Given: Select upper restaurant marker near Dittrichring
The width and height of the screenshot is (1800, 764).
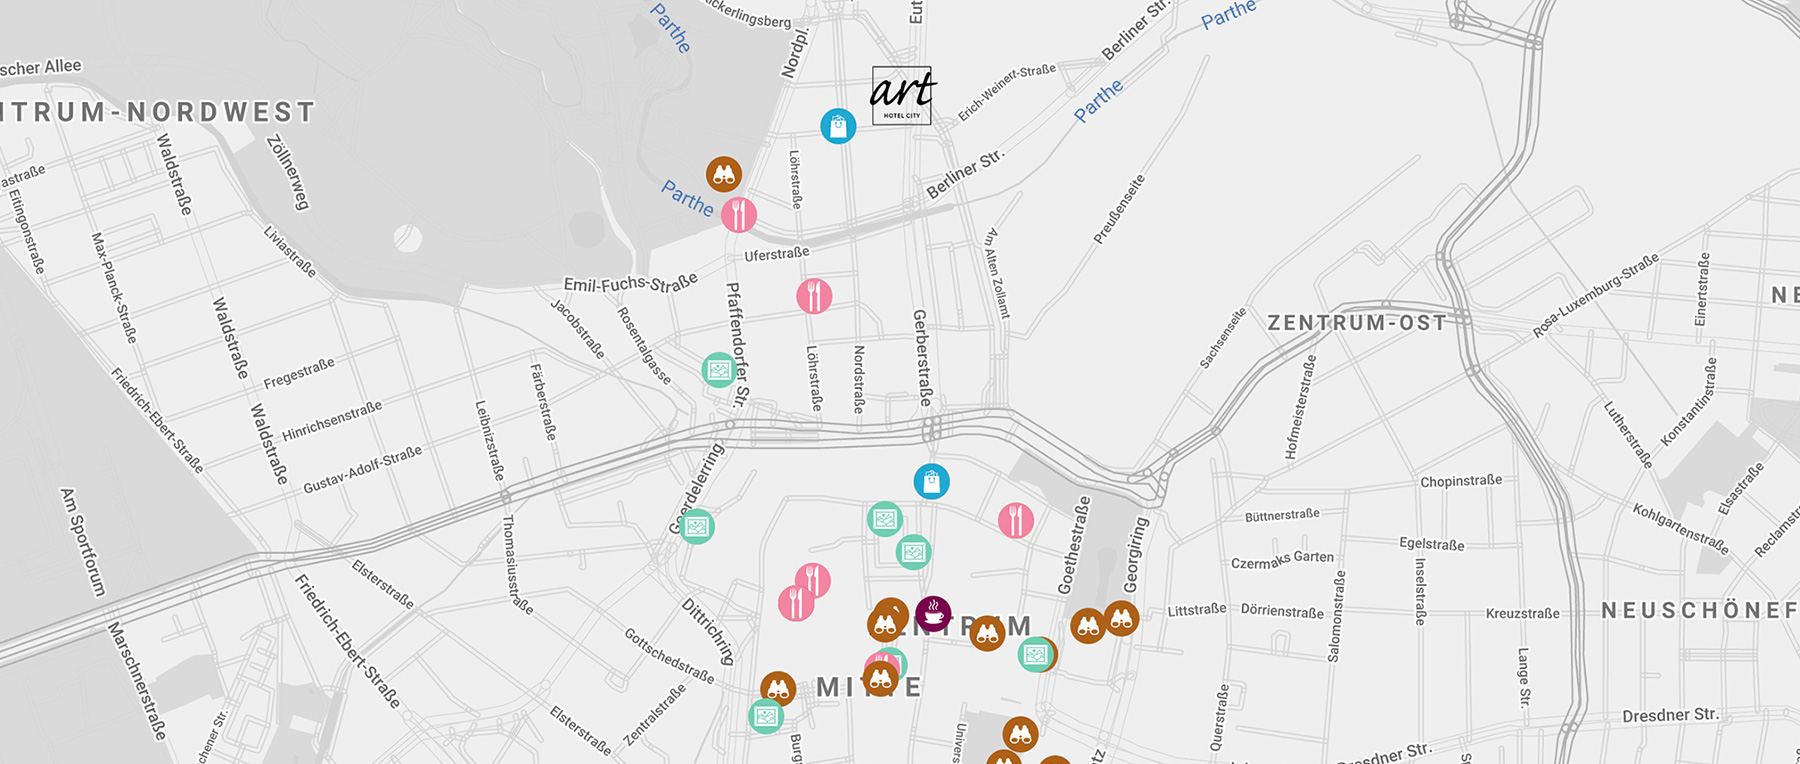Looking at the screenshot, I should pyautogui.click(x=813, y=579).
